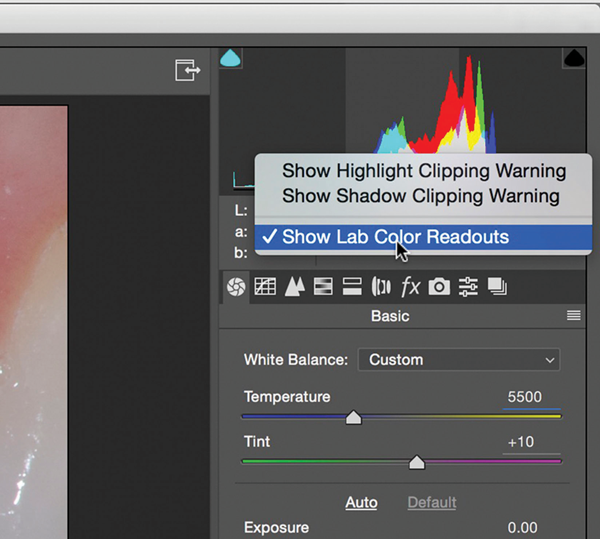Screen dimensions: 600x539
Task: Toggle the highlight clipping warning triangle
Action: tap(574, 59)
